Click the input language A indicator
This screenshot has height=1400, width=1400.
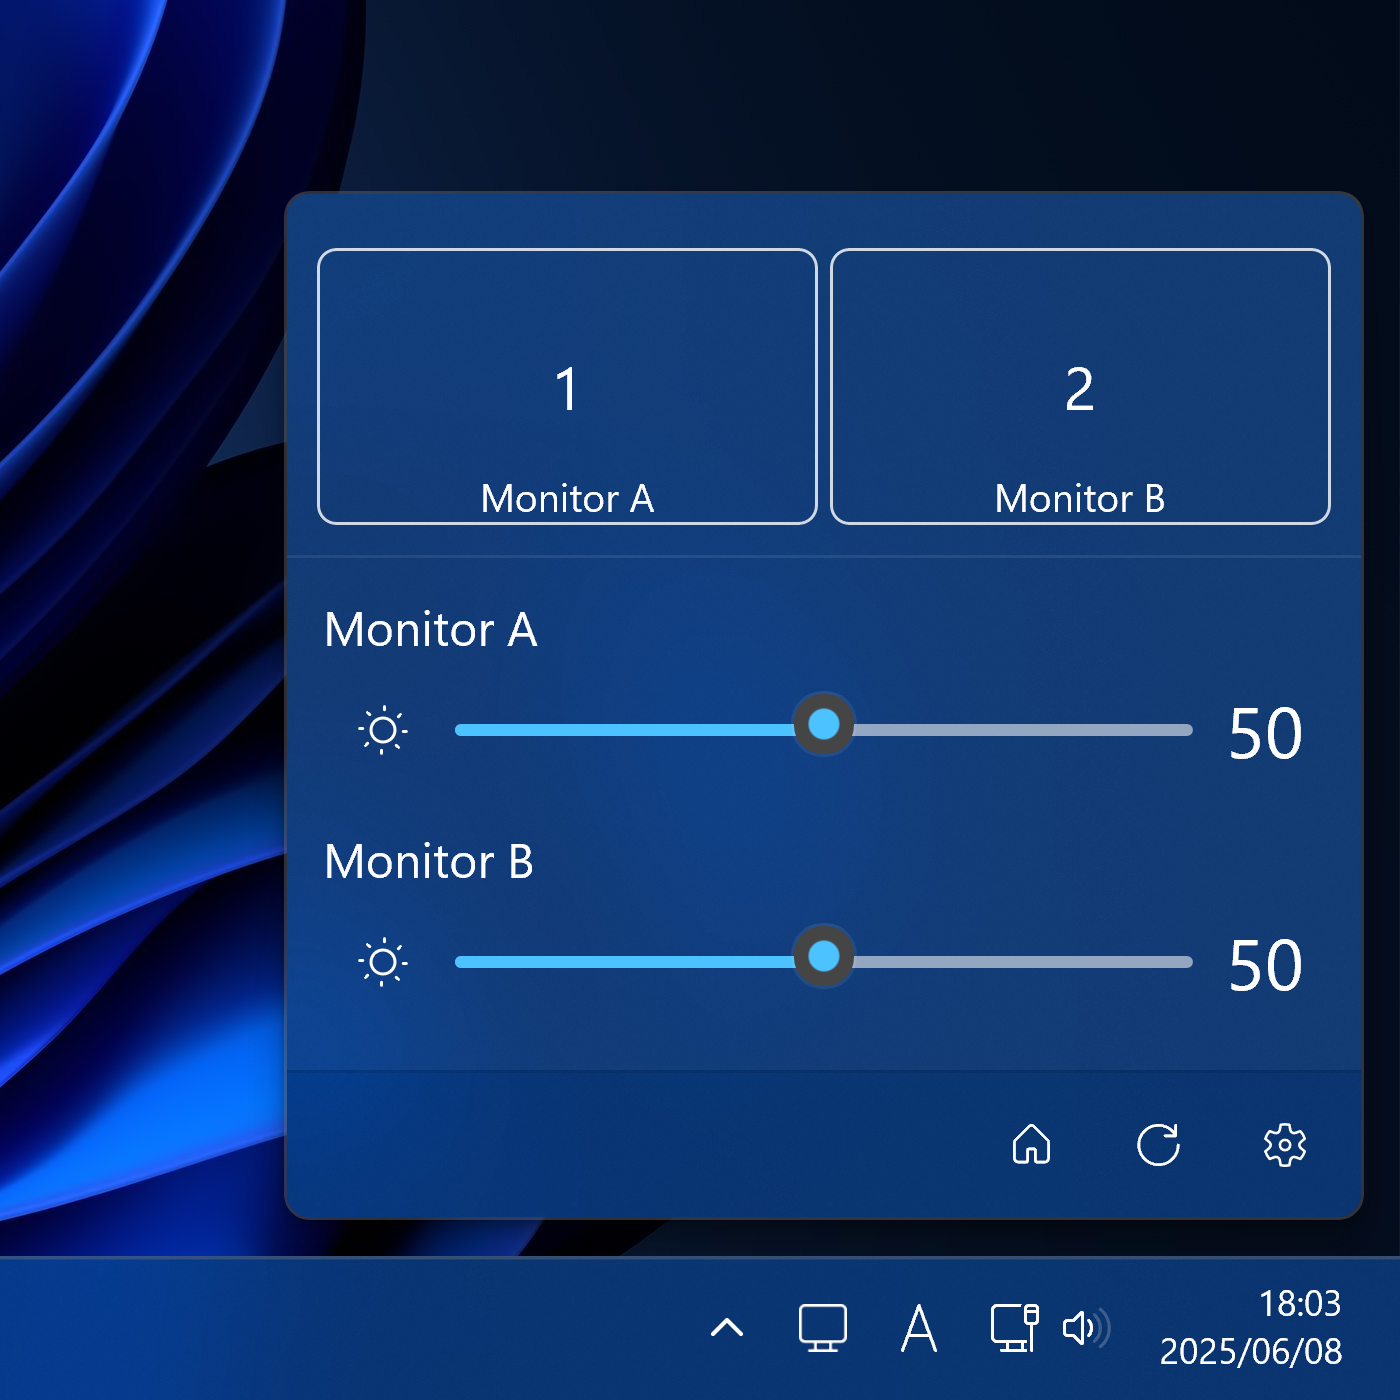click(x=919, y=1328)
